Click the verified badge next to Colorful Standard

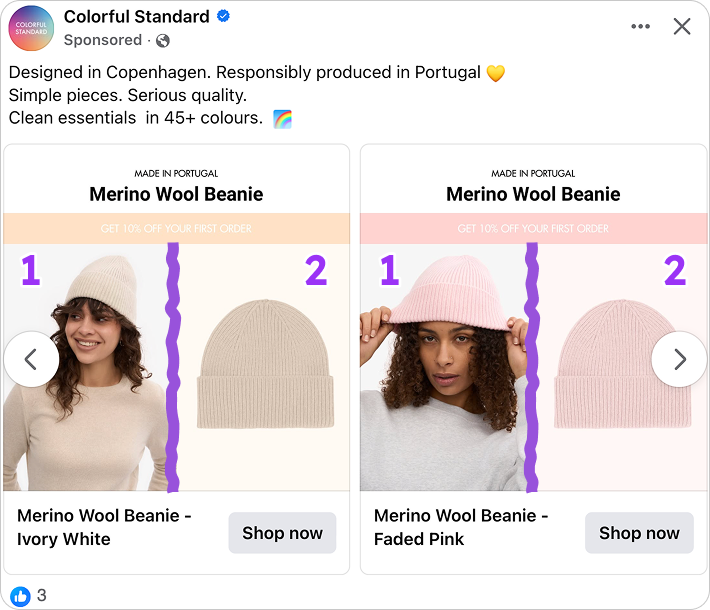click(x=225, y=17)
